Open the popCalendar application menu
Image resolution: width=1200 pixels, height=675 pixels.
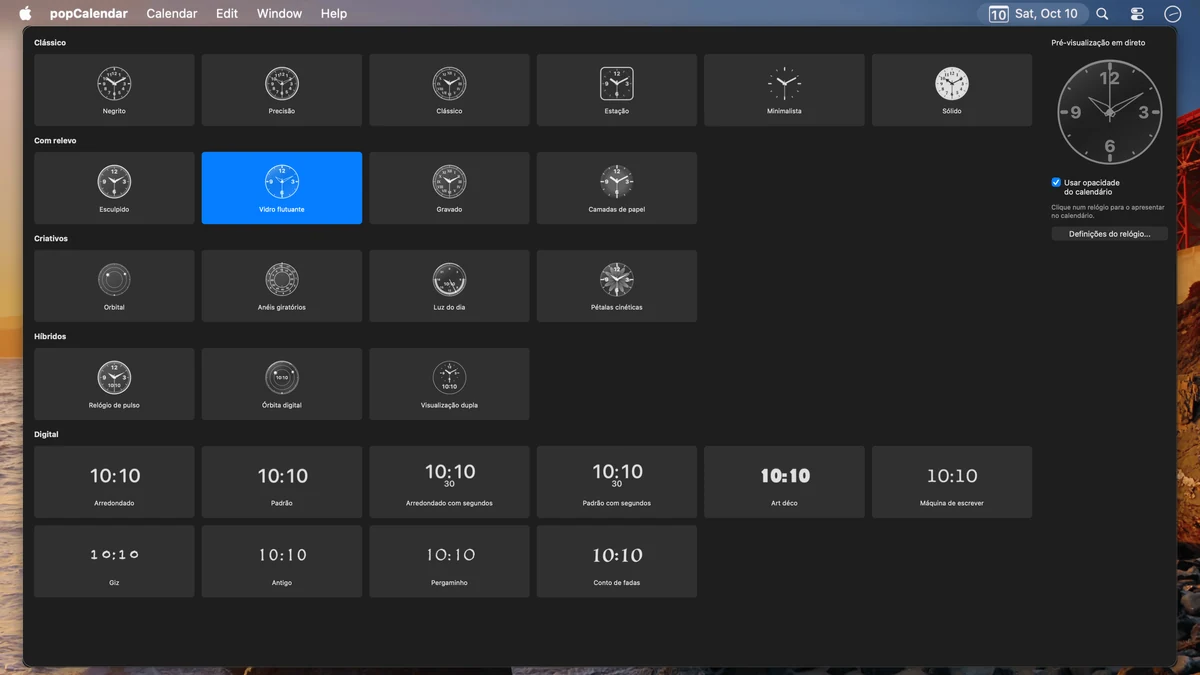(89, 14)
